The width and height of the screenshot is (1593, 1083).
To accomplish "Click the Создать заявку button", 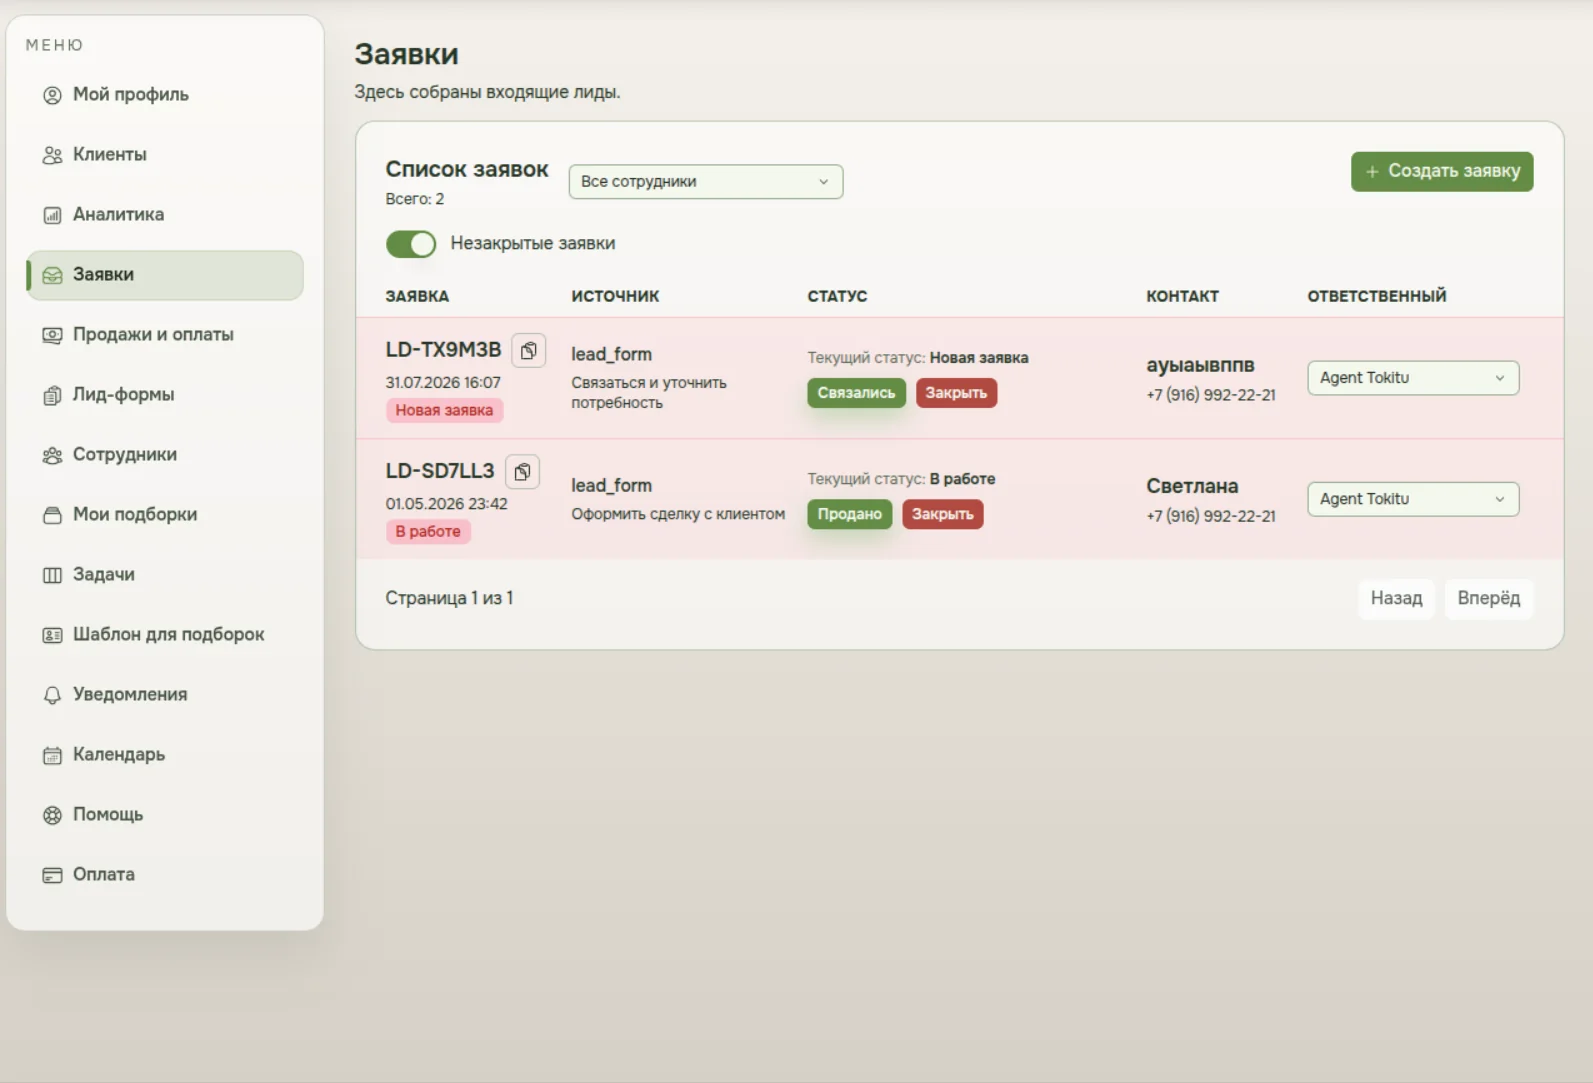I will pos(1442,171).
